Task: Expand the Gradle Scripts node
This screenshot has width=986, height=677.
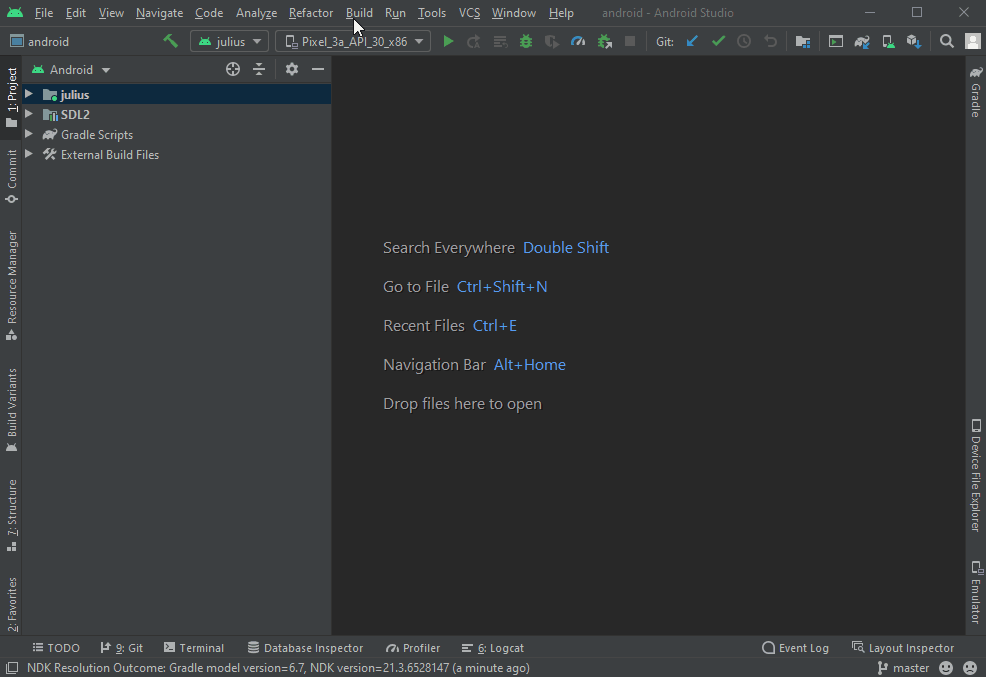Action: tap(29, 134)
